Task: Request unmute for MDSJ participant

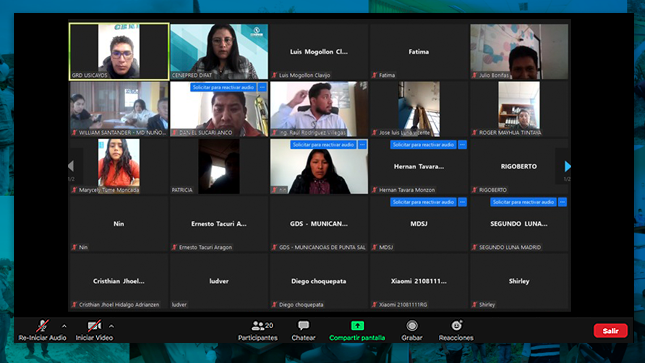Action: click(x=423, y=202)
